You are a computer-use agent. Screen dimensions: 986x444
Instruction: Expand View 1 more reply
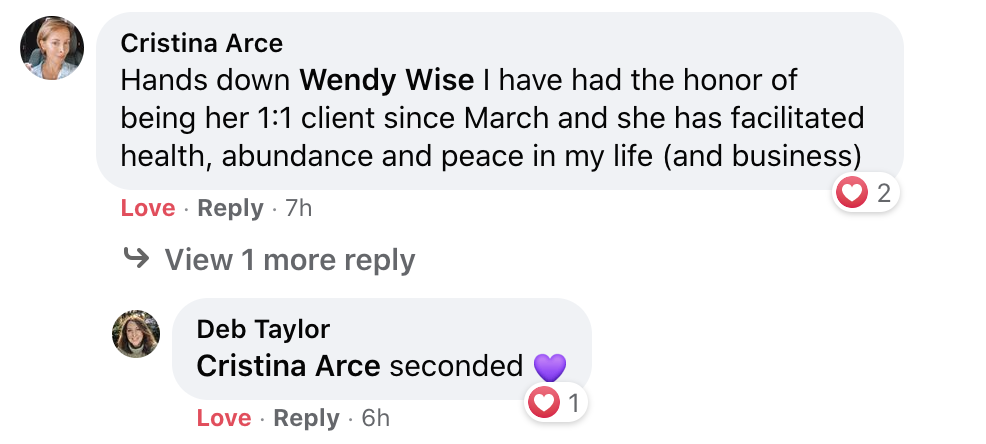tap(289, 260)
